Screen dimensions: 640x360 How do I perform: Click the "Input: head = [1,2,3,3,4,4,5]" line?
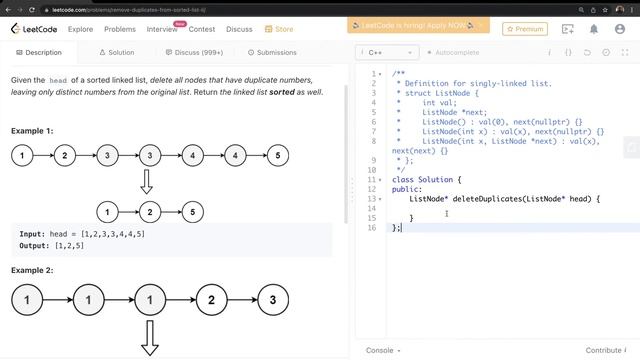82,234
